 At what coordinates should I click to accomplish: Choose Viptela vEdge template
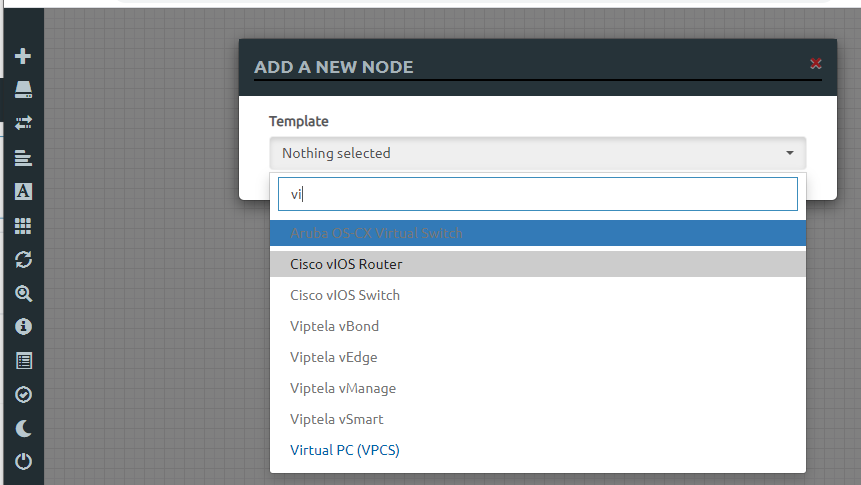click(x=538, y=357)
